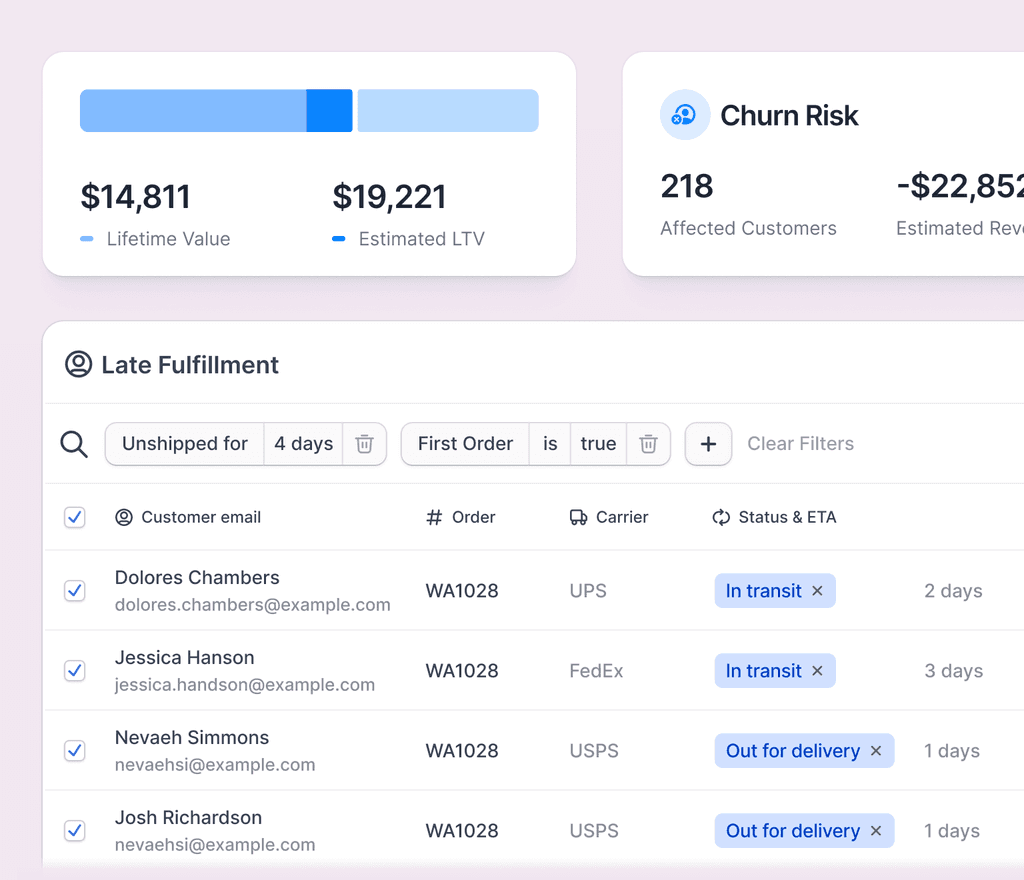
Task: Select the $19,221 Estimated LTV figure
Action: (389, 196)
